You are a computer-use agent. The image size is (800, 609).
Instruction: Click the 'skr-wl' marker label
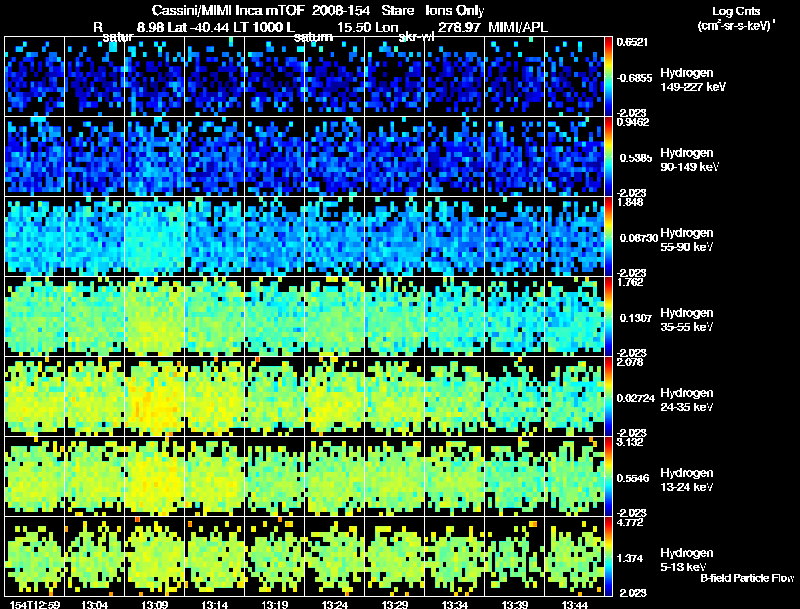pyautogui.click(x=416, y=37)
